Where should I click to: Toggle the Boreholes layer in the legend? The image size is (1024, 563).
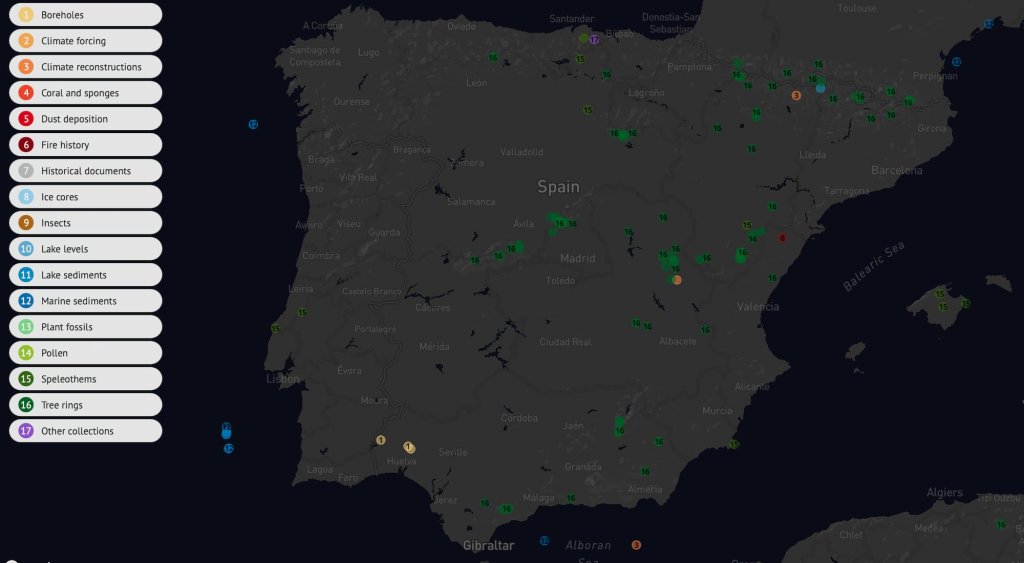pyautogui.click(x=85, y=15)
